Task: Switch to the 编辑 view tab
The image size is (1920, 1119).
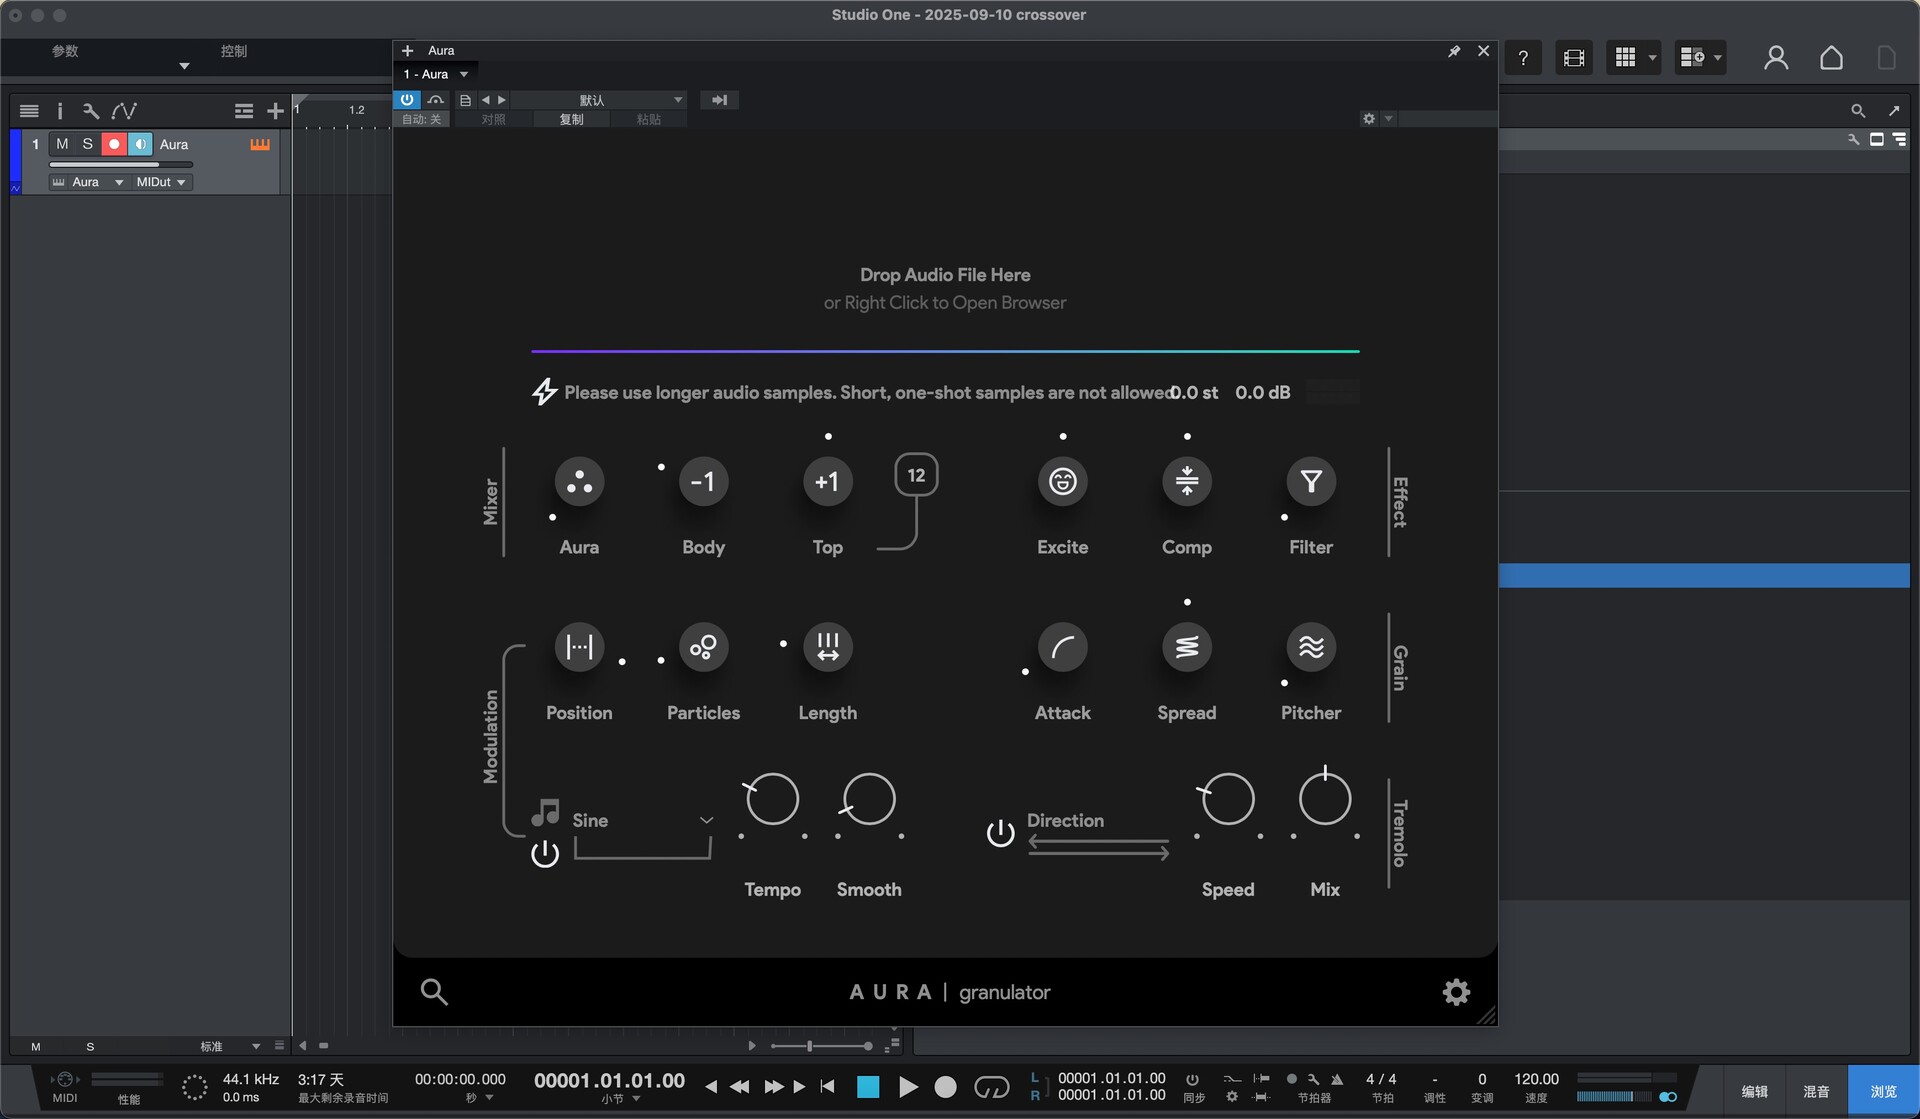Action: [1754, 1092]
